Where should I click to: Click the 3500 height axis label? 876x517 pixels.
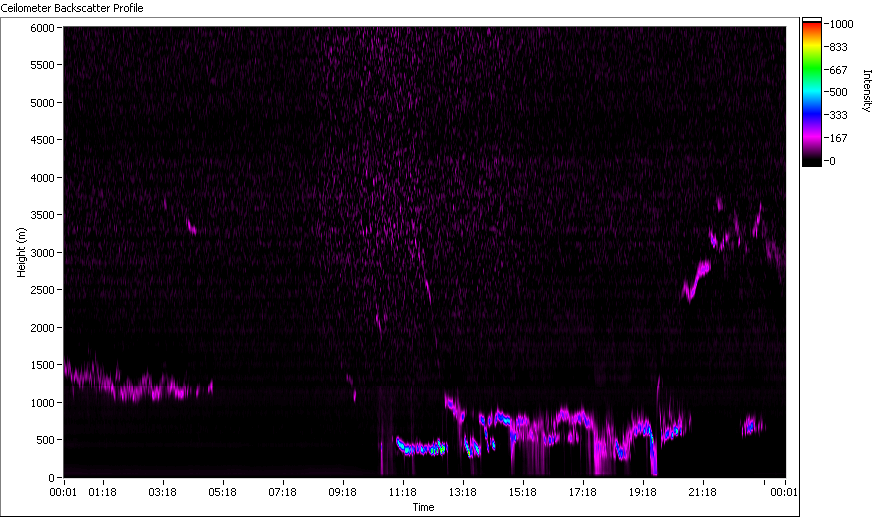42,215
